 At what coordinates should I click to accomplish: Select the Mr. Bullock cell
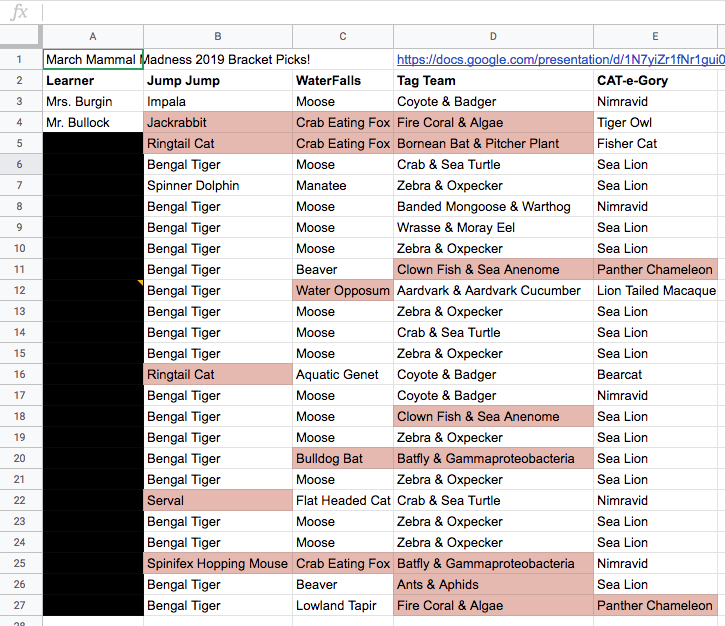tap(93, 123)
